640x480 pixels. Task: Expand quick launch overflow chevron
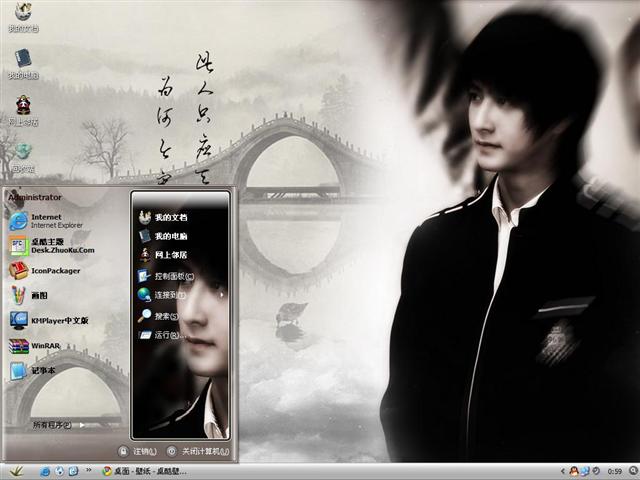point(89,470)
